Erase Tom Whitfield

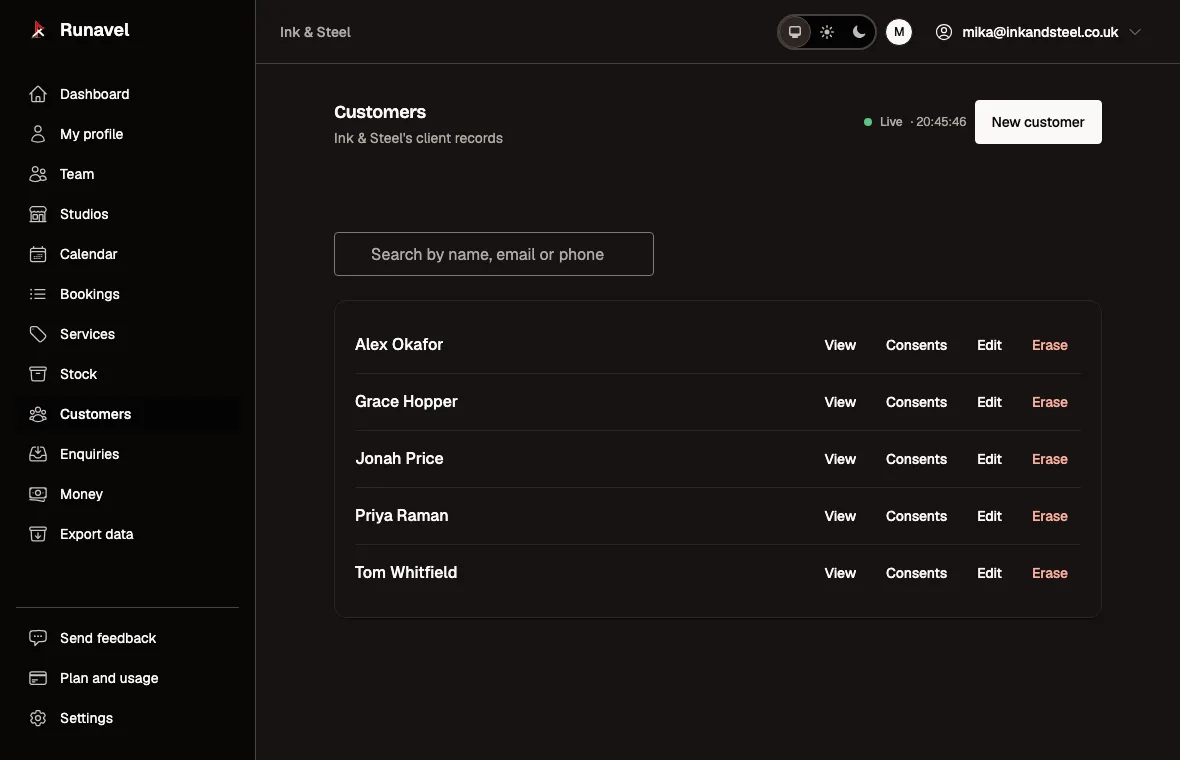click(x=1050, y=573)
